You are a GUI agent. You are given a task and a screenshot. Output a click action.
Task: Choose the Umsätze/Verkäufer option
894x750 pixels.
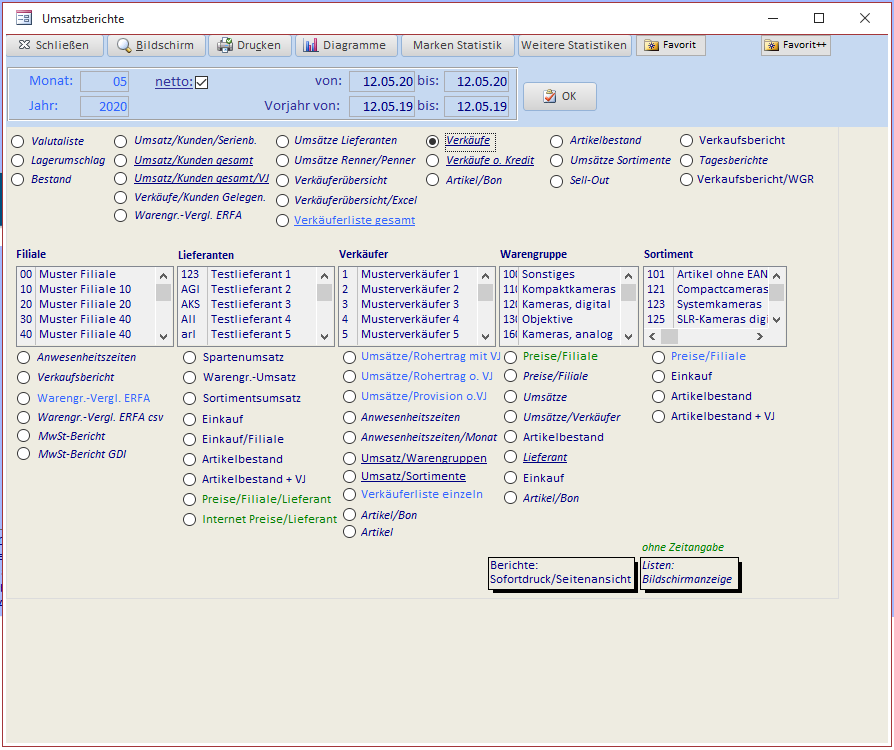click(511, 417)
